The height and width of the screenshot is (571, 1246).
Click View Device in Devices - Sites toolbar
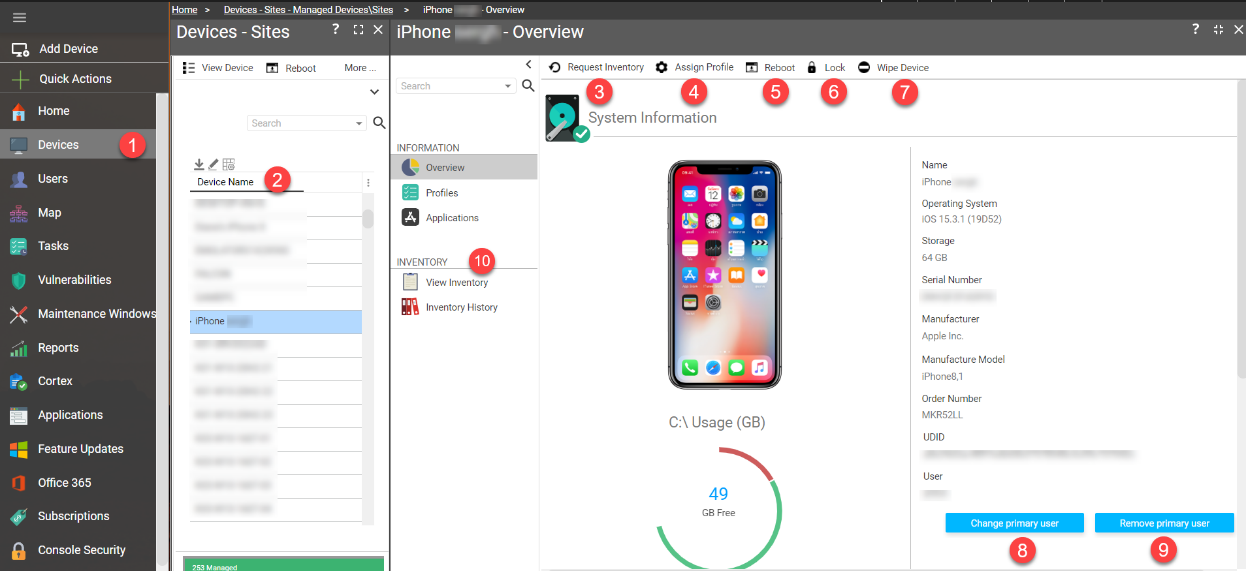(218, 68)
